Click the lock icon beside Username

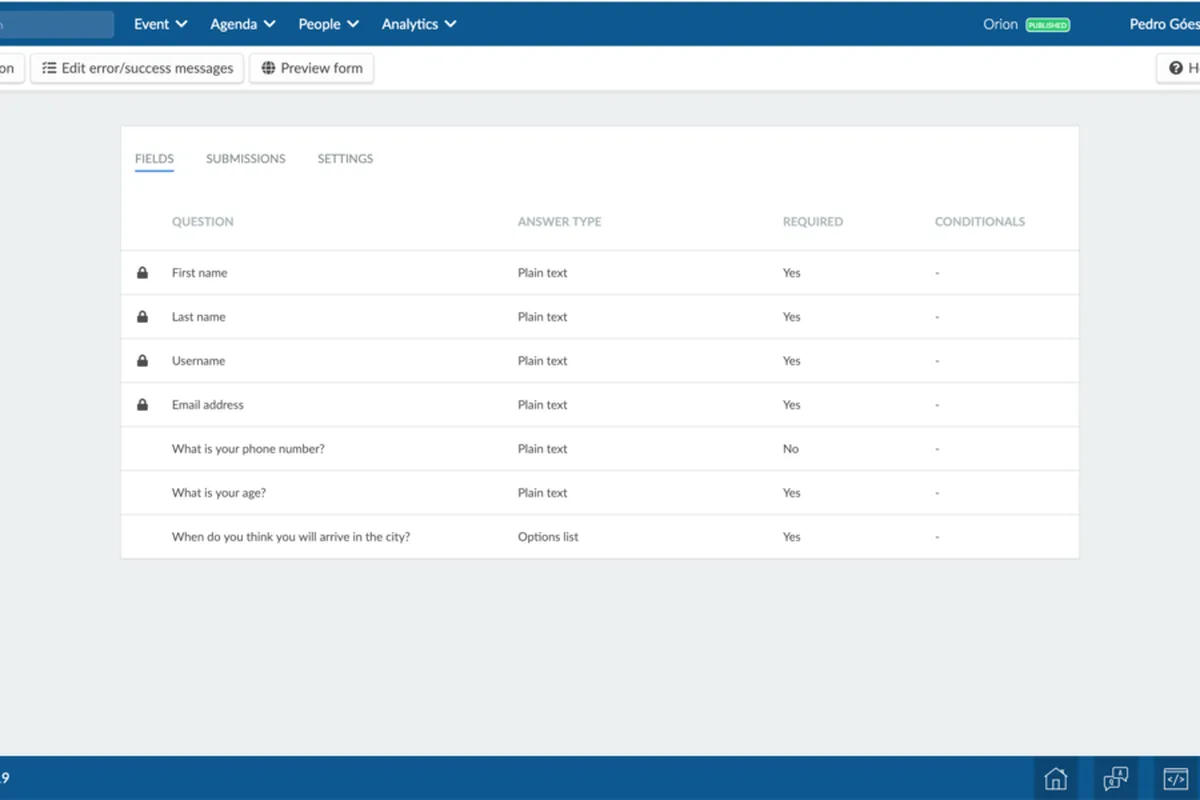pos(142,360)
